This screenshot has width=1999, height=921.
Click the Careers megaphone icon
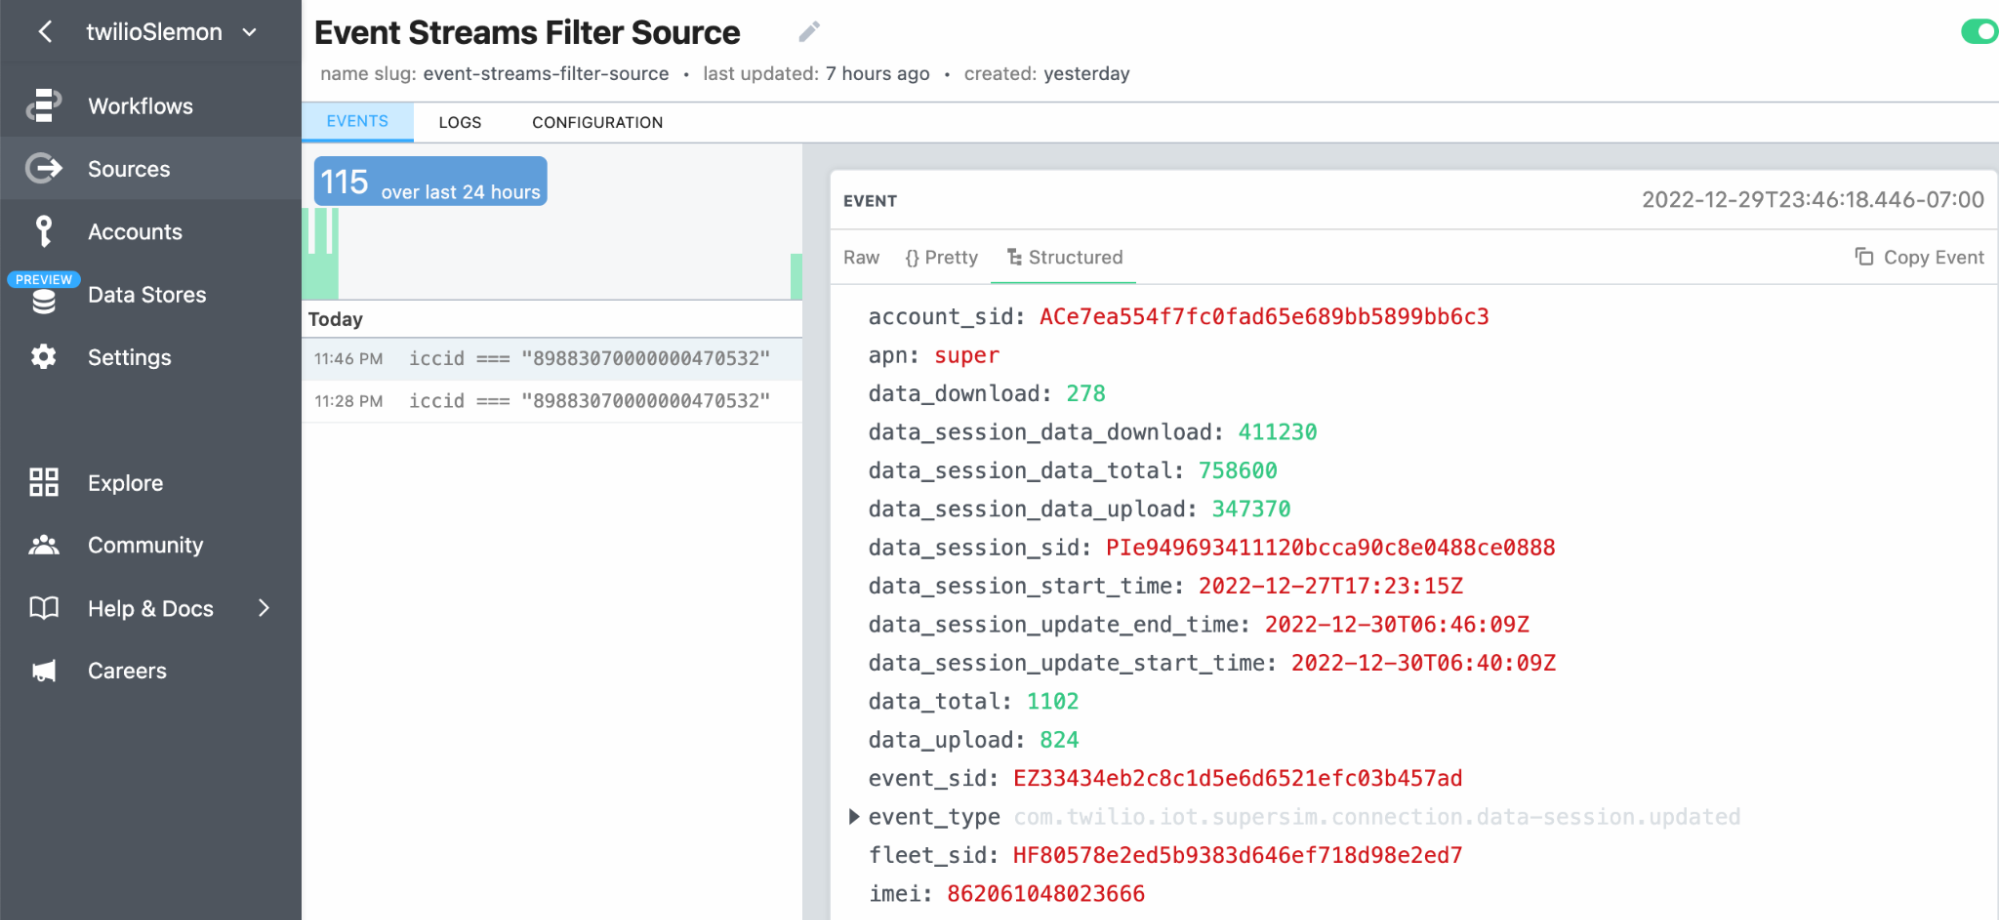[43, 671]
